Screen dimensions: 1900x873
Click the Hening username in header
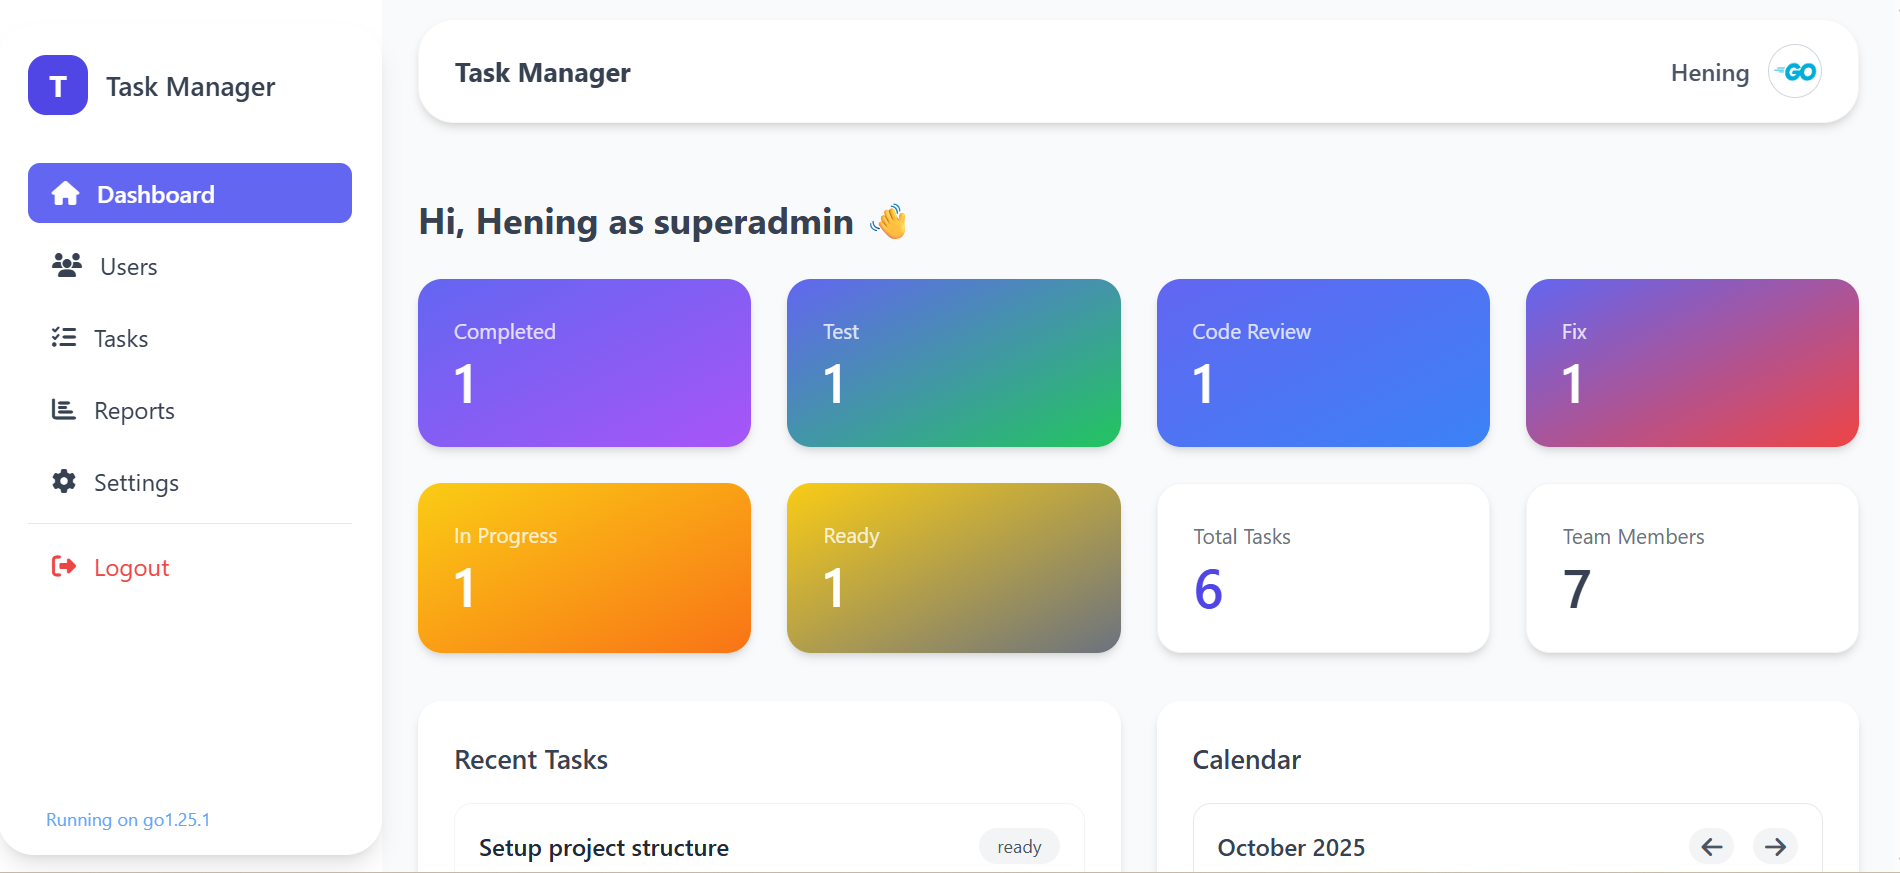click(1709, 73)
